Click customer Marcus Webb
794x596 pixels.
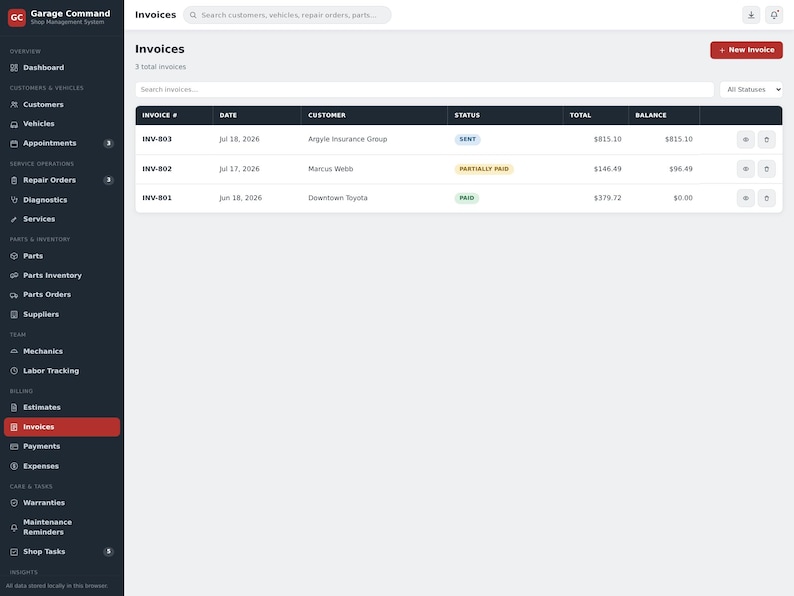(331, 169)
